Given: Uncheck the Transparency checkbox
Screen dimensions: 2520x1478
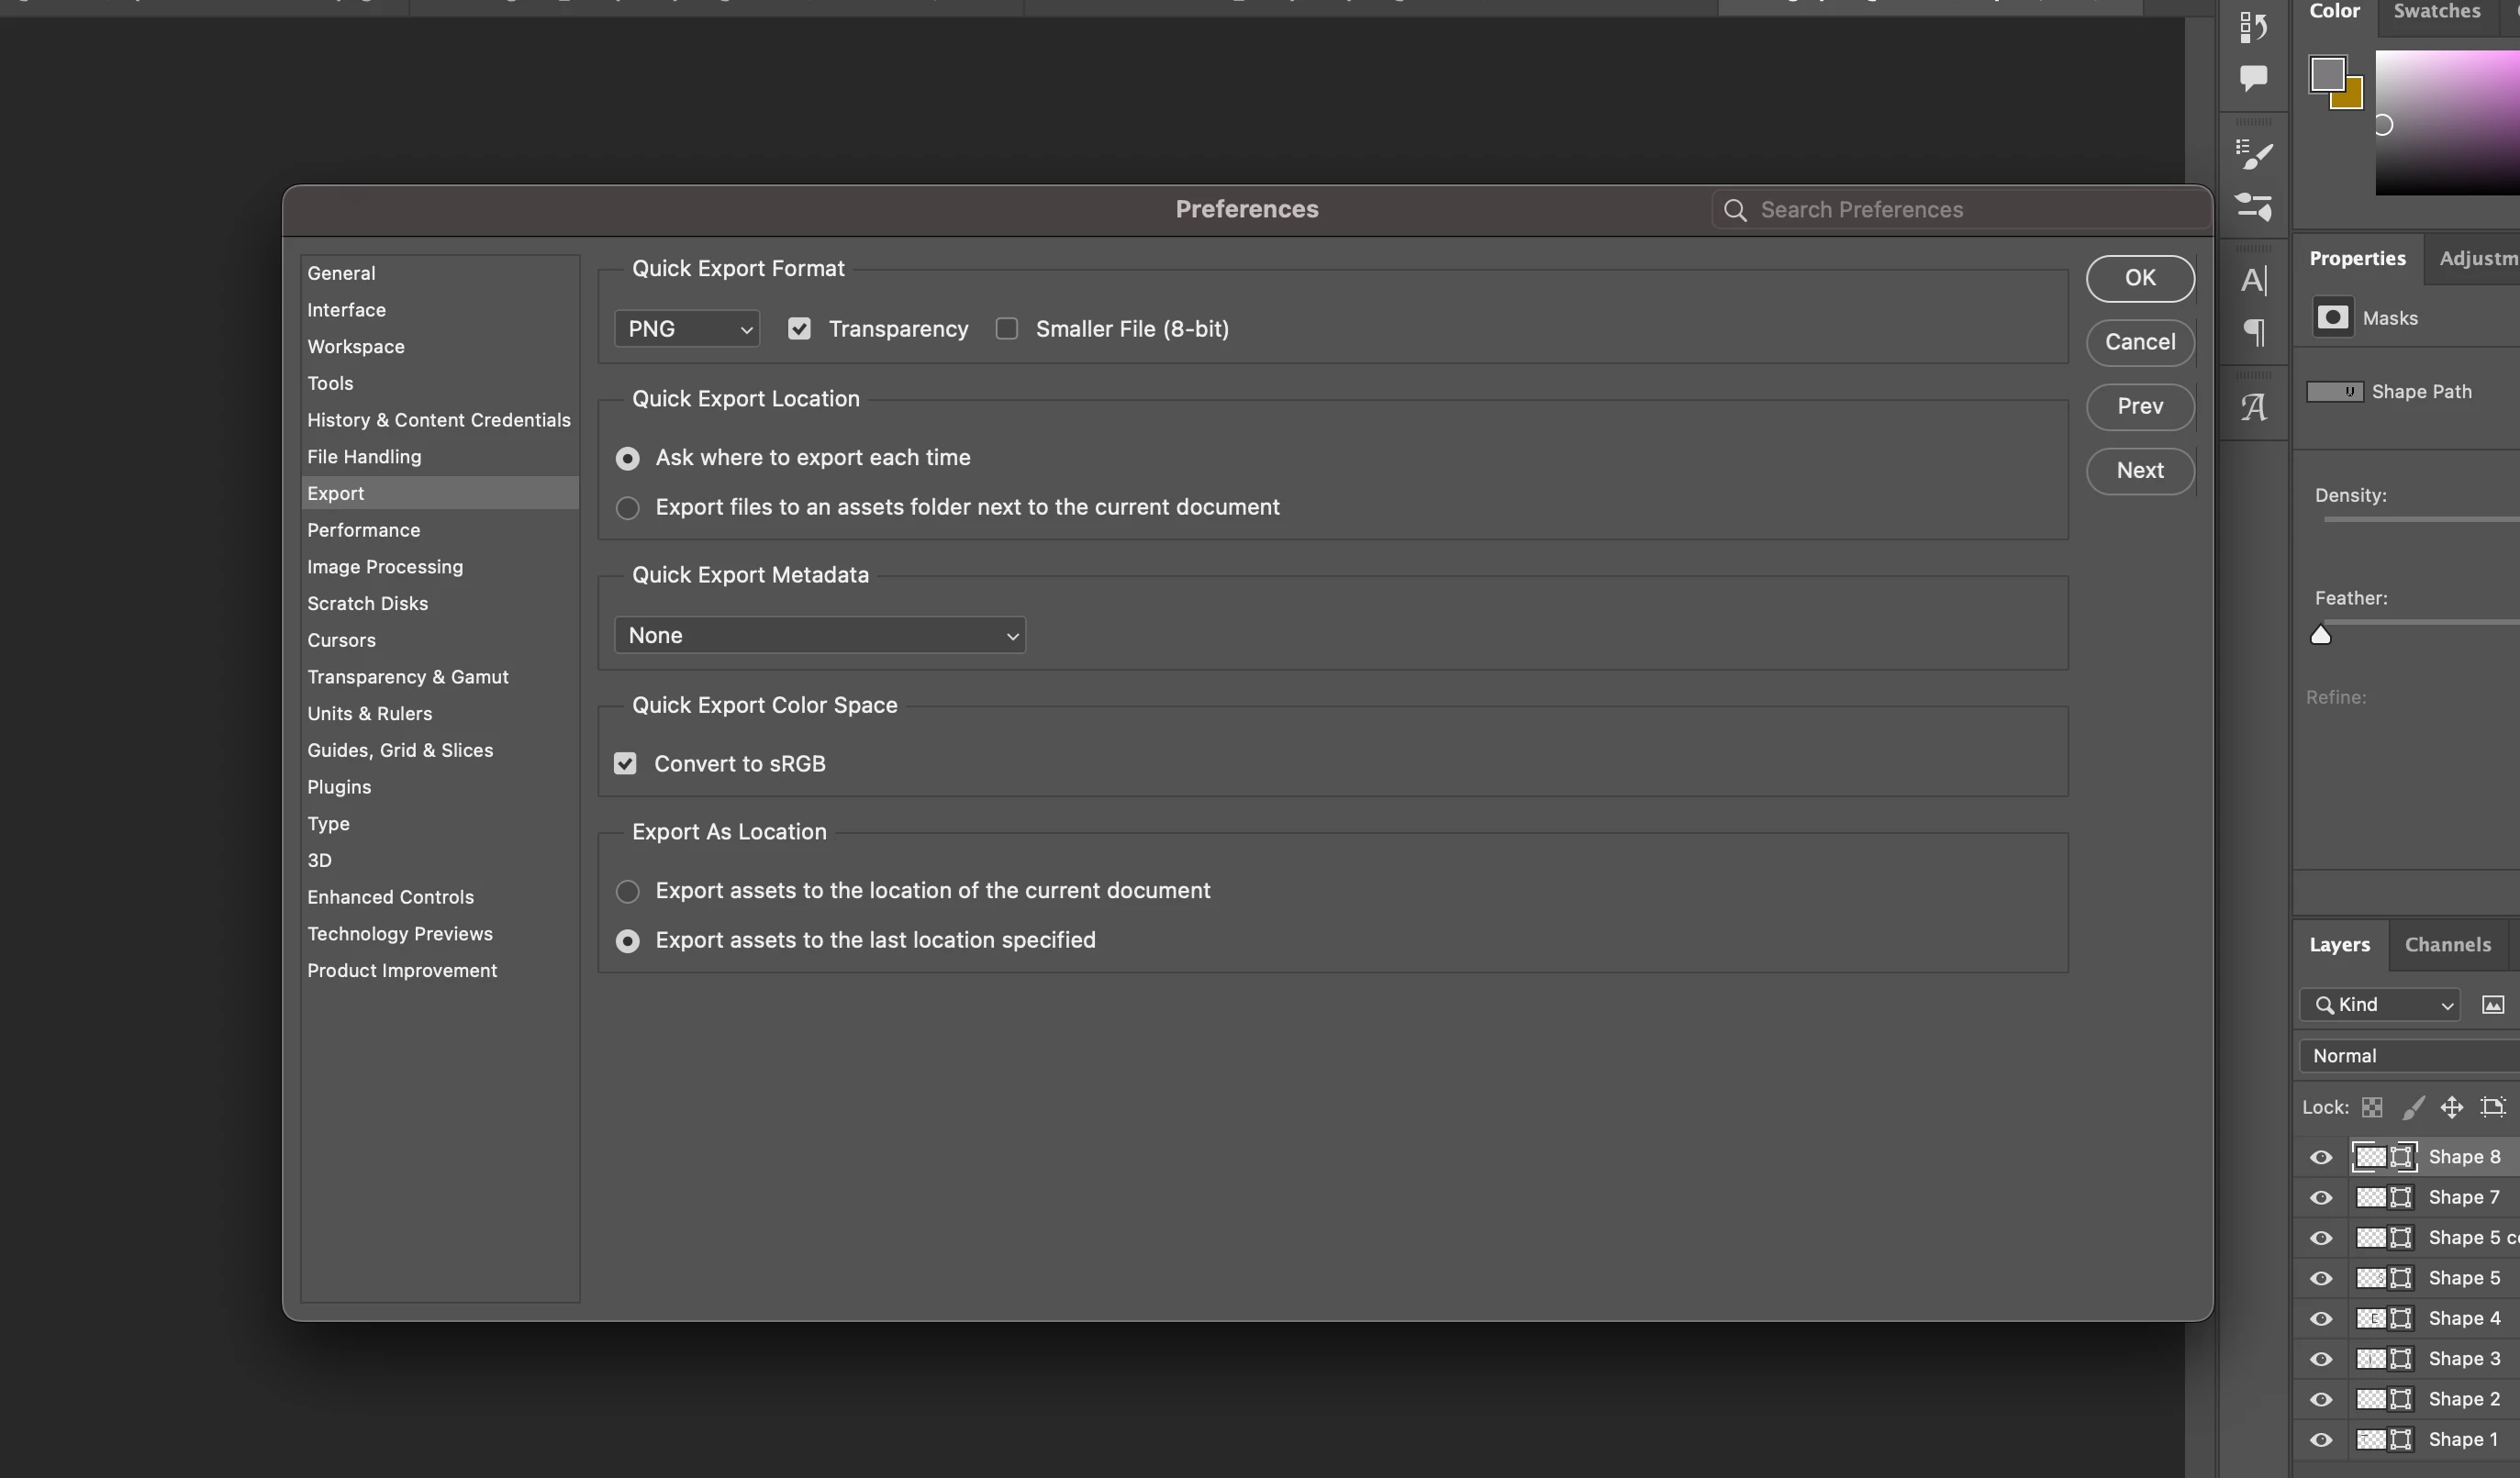Looking at the screenshot, I should (798, 329).
